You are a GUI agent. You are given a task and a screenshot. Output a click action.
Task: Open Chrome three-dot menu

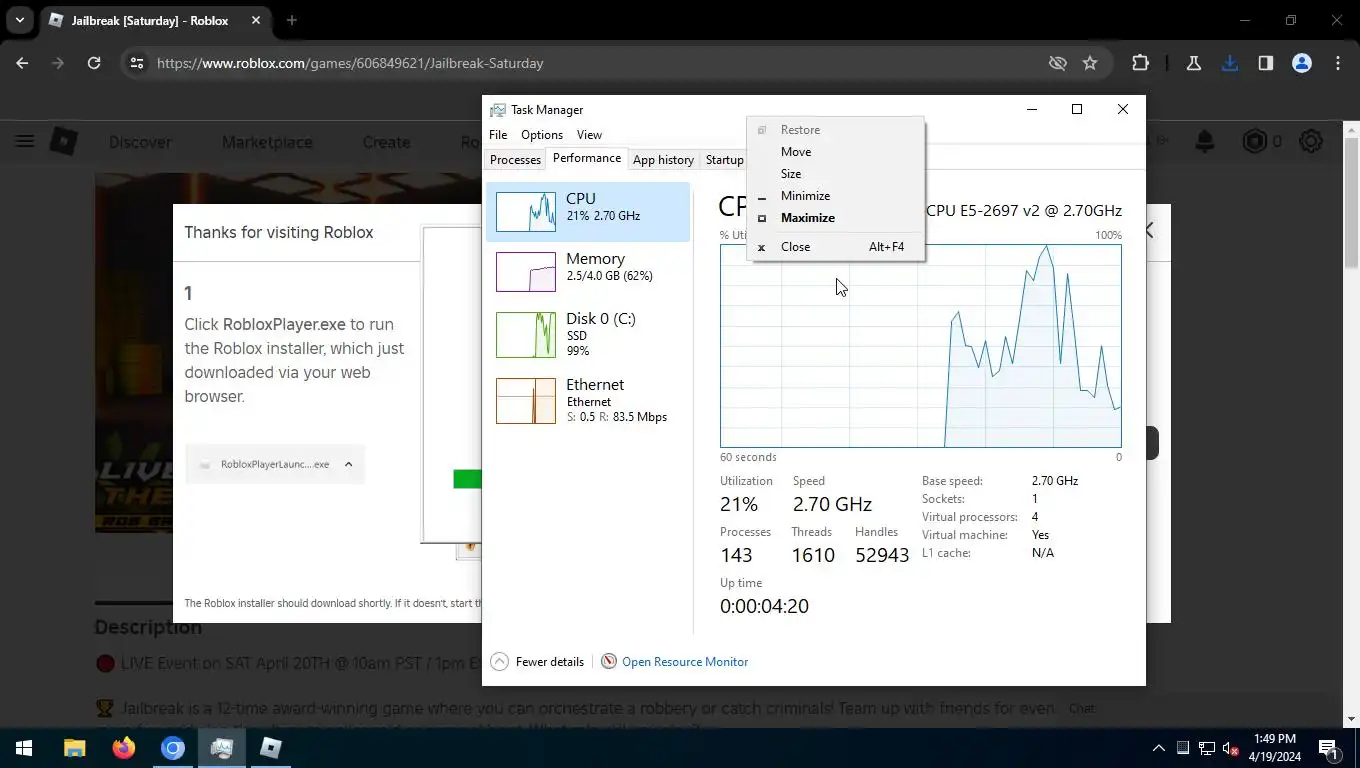(1338, 63)
